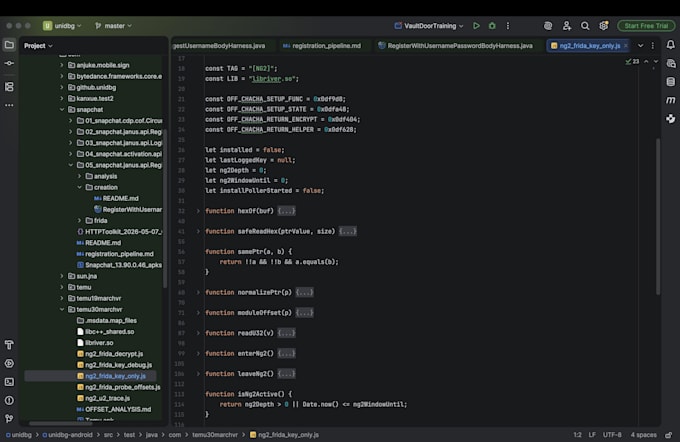Viewport: 680px width, 442px height.
Task: Open inspections widget showing 23
Action: click(x=632, y=62)
